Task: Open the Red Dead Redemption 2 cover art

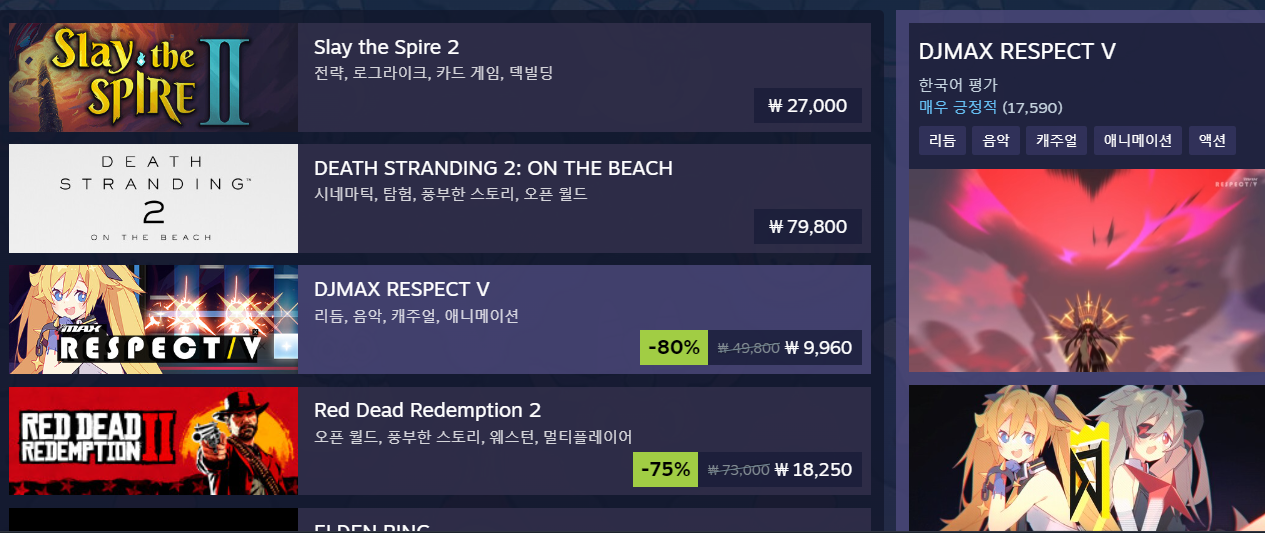Action: coord(153,441)
